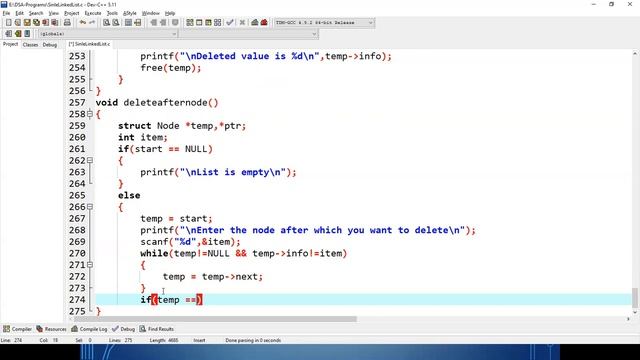Collapse the while-loop fold at line 271
640x360 pixels.
coord(90,265)
